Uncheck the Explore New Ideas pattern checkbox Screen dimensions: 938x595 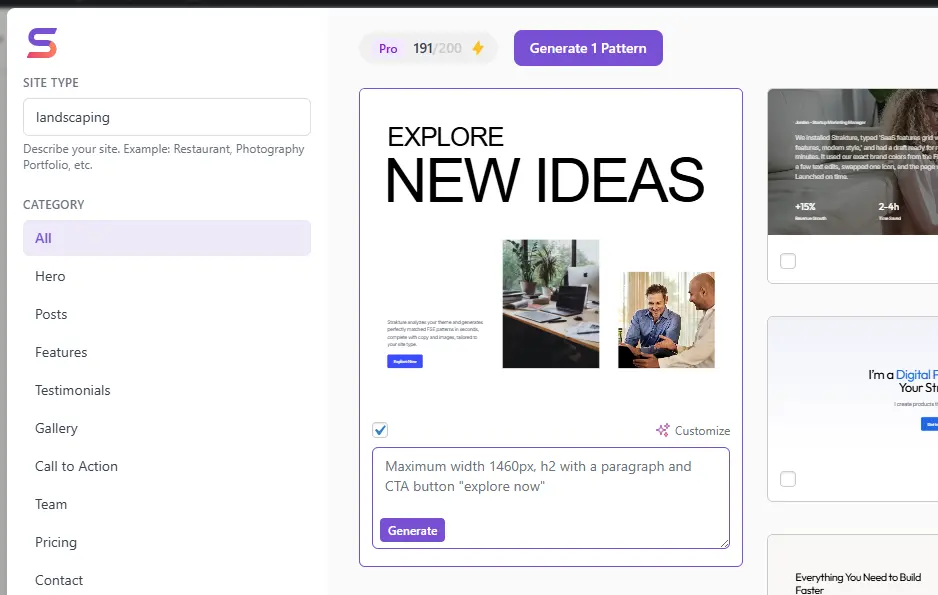click(380, 430)
